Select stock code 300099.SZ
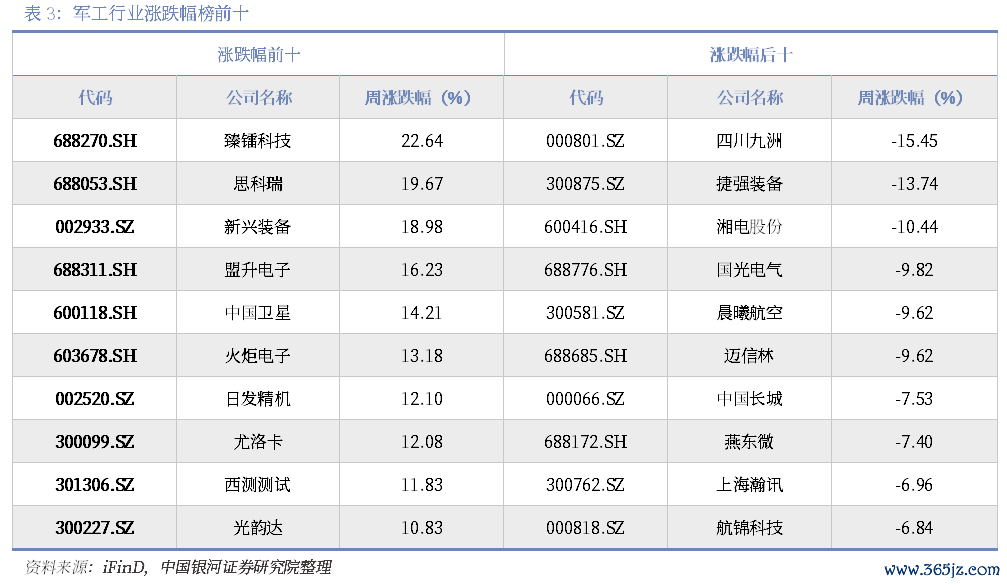Image resolution: width=1007 pixels, height=585 pixels. coord(95,442)
